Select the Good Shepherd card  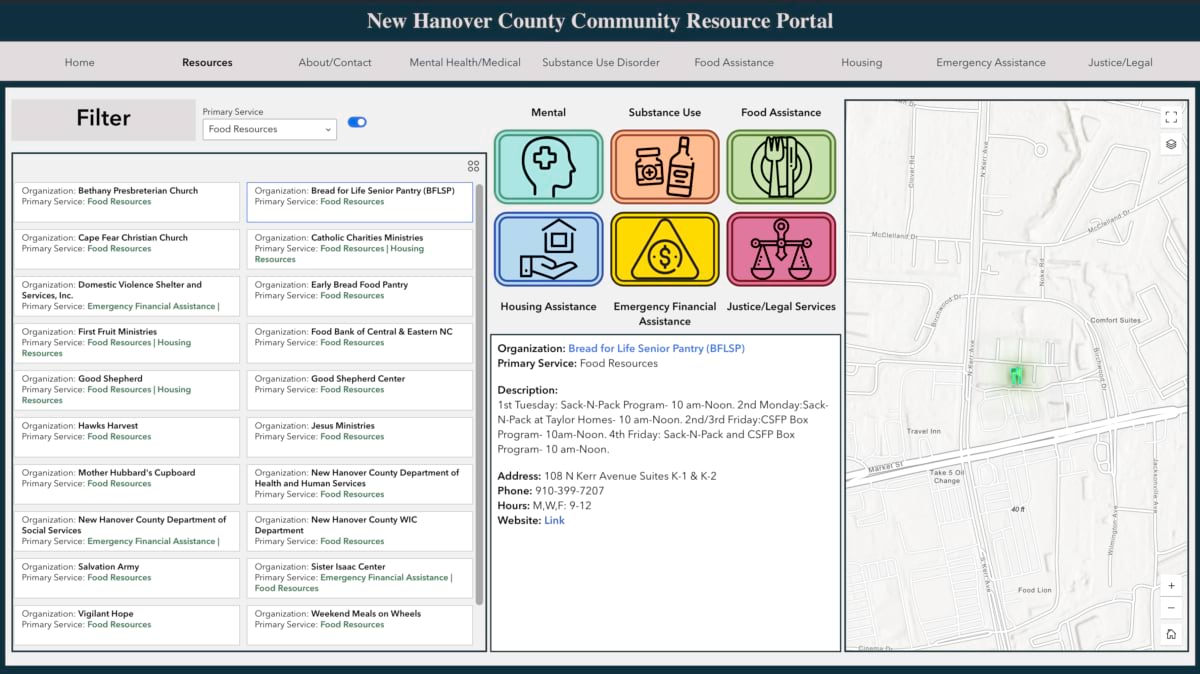click(127, 390)
